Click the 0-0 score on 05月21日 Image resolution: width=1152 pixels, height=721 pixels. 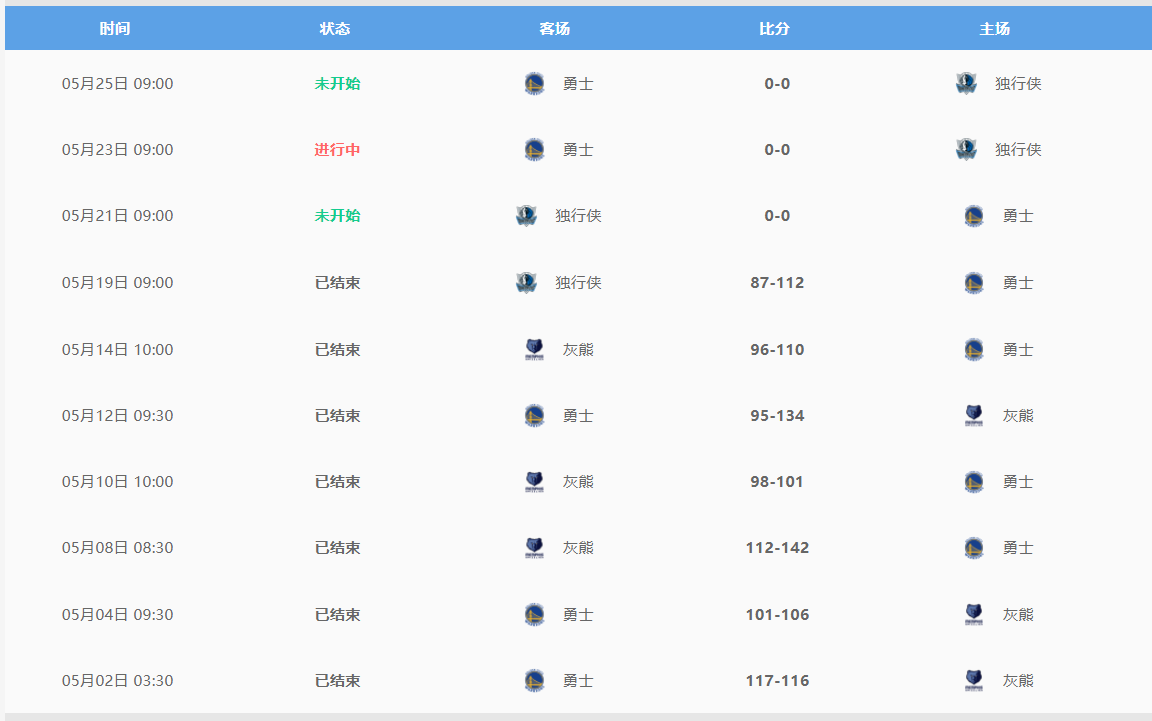click(777, 216)
